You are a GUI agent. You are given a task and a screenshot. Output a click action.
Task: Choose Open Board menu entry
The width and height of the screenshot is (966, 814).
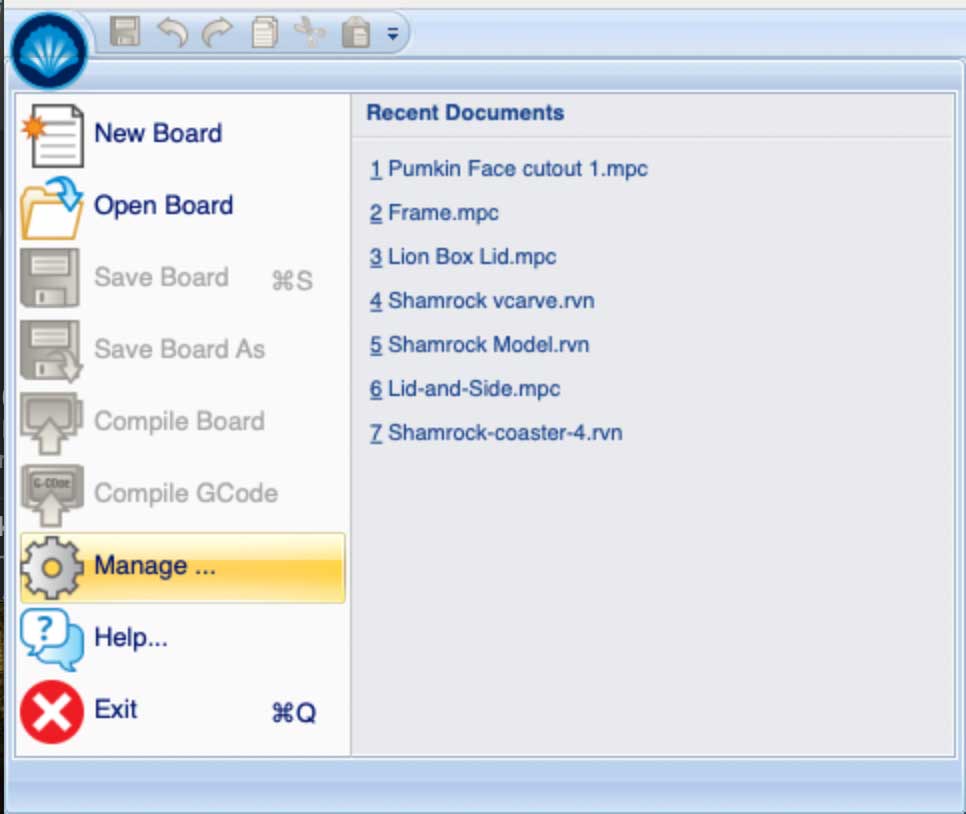[163, 205]
